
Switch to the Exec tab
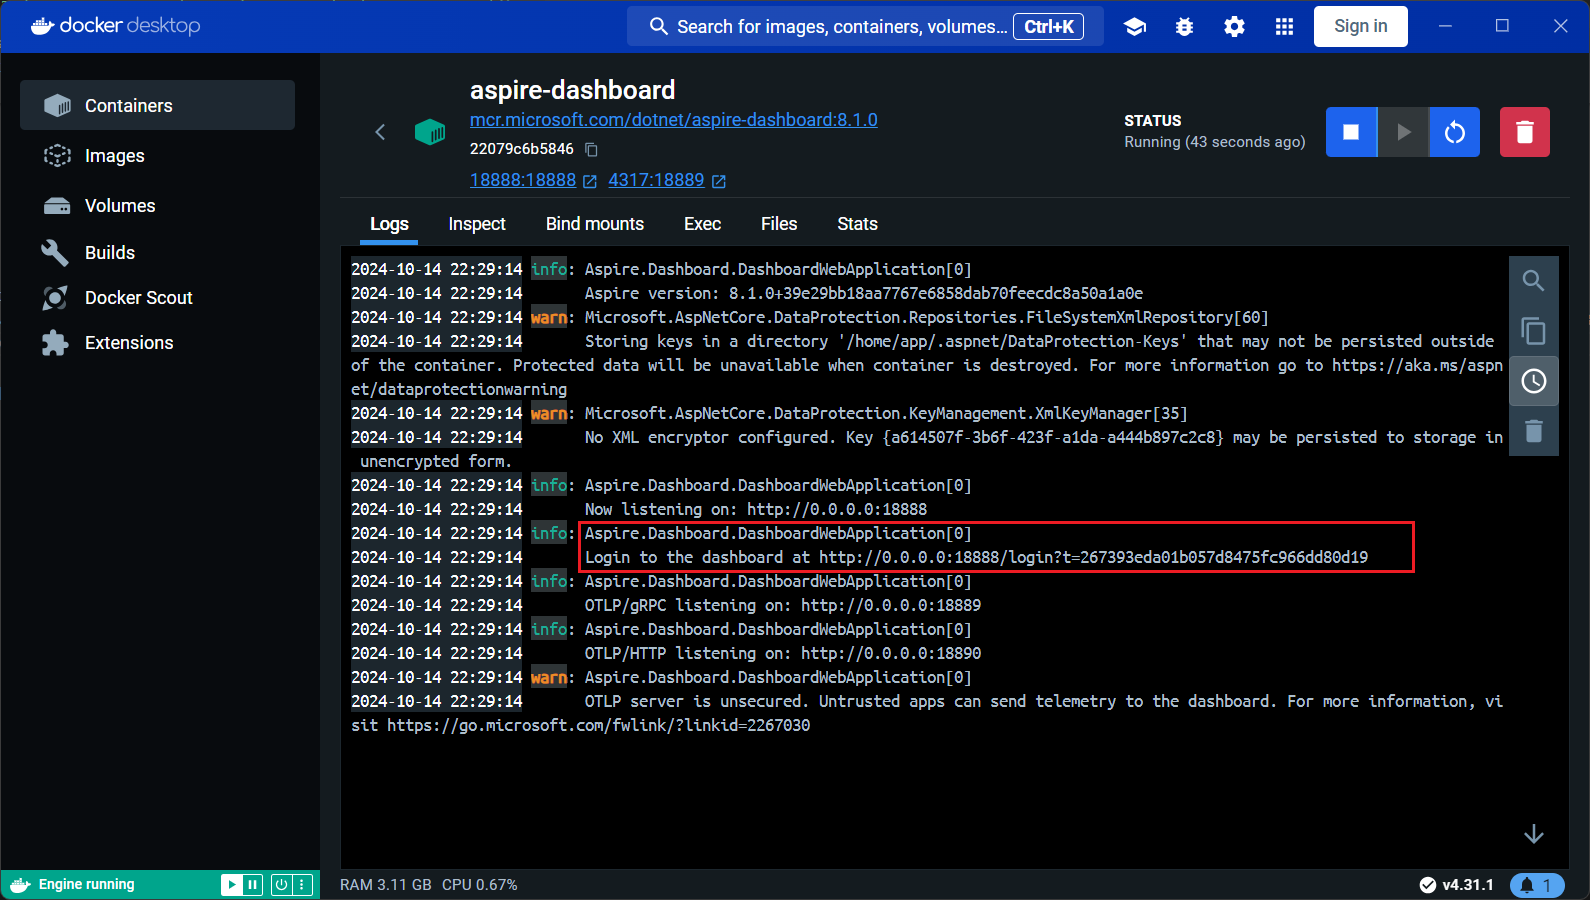click(x=702, y=224)
